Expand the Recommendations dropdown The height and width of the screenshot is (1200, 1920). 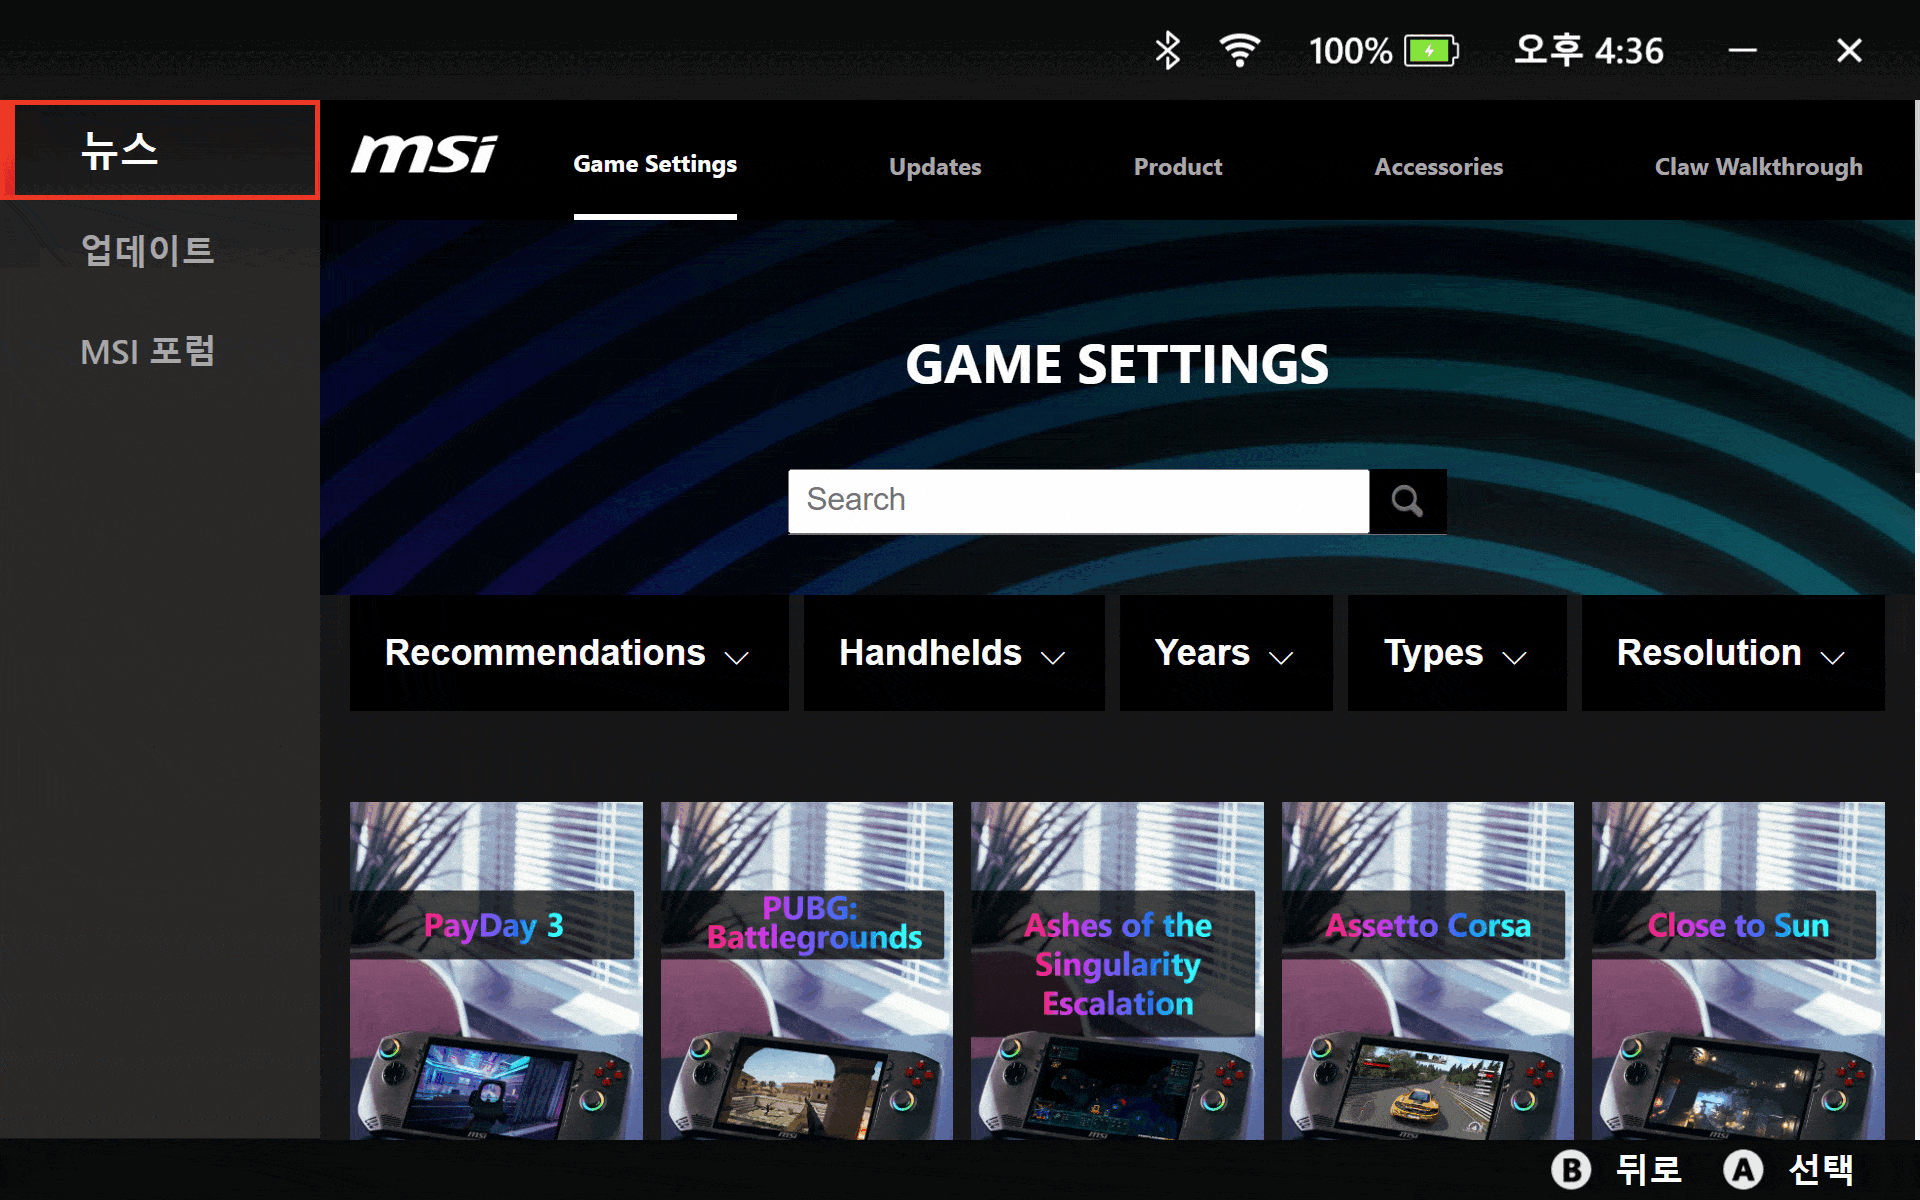click(569, 653)
